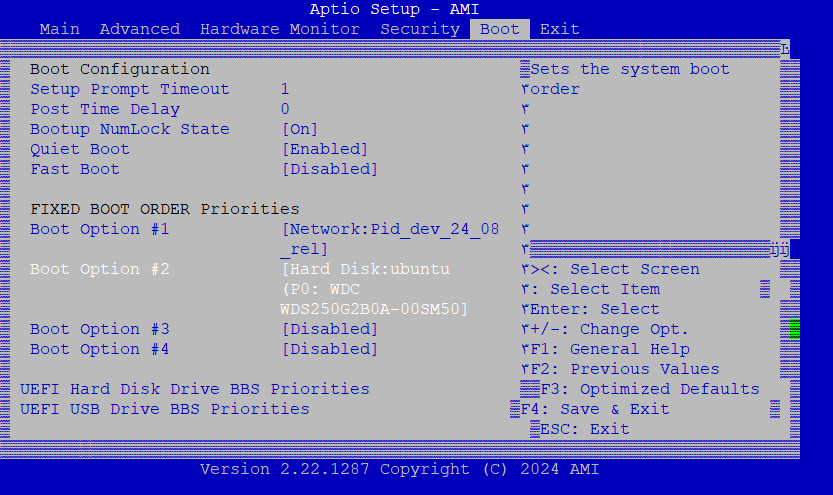Image resolution: width=833 pixels, height=495 pixels.
Task: Expand Boot Option #3 Disabled choices
Action: click(330, 329)
